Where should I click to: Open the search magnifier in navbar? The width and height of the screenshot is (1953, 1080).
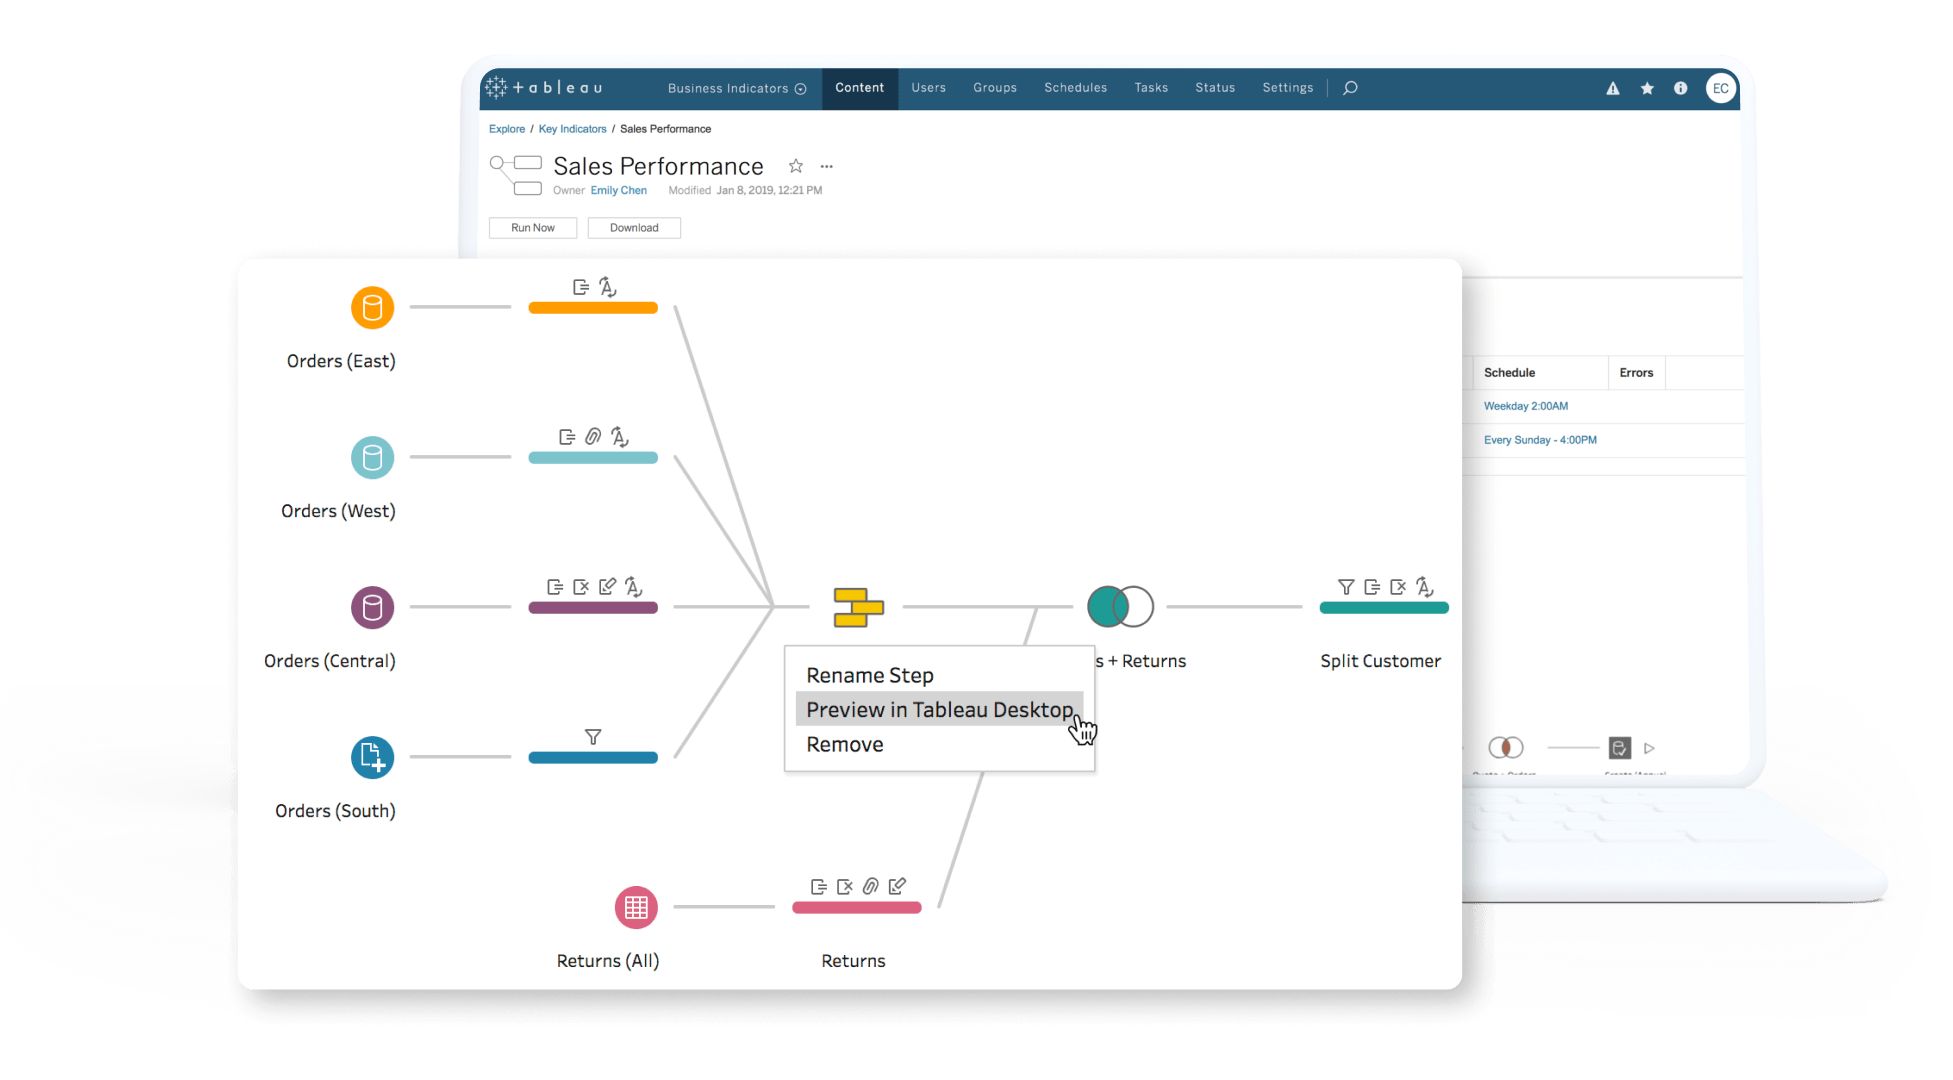[1350, 88]
